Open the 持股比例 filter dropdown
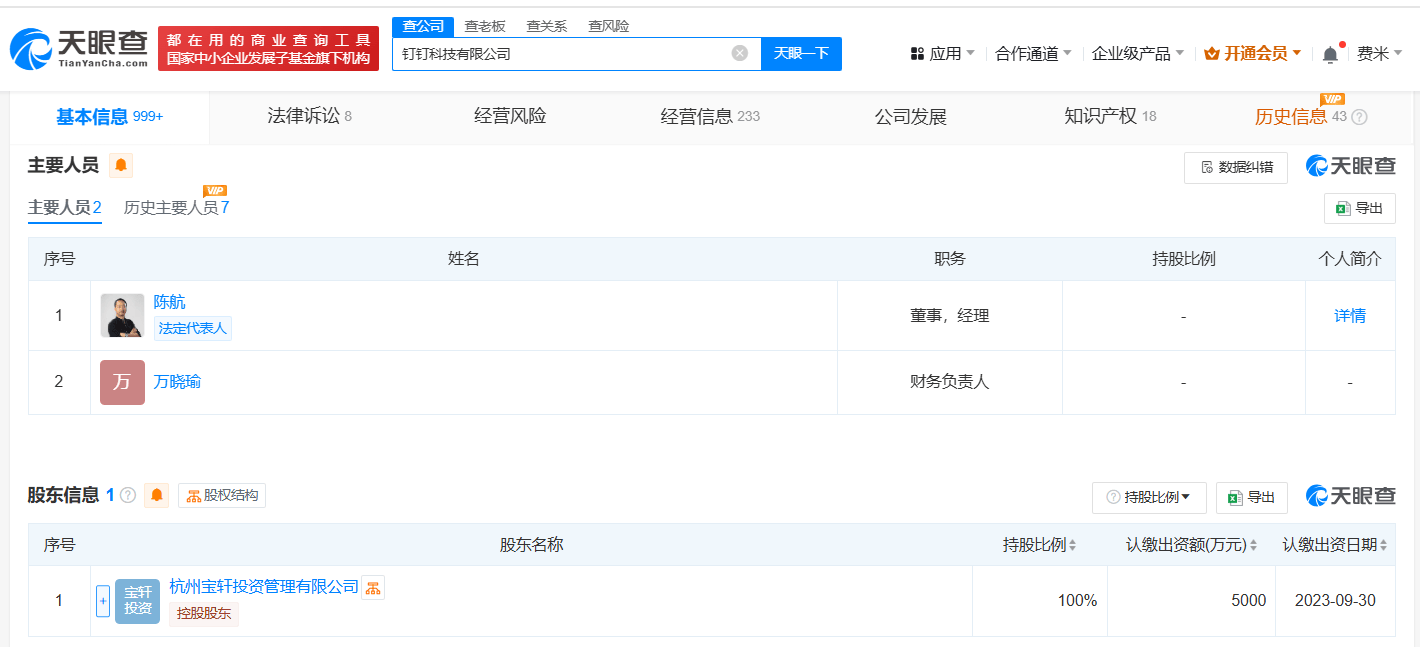1420x647 pixels. pyautogui.click(x=1149, y=497)
